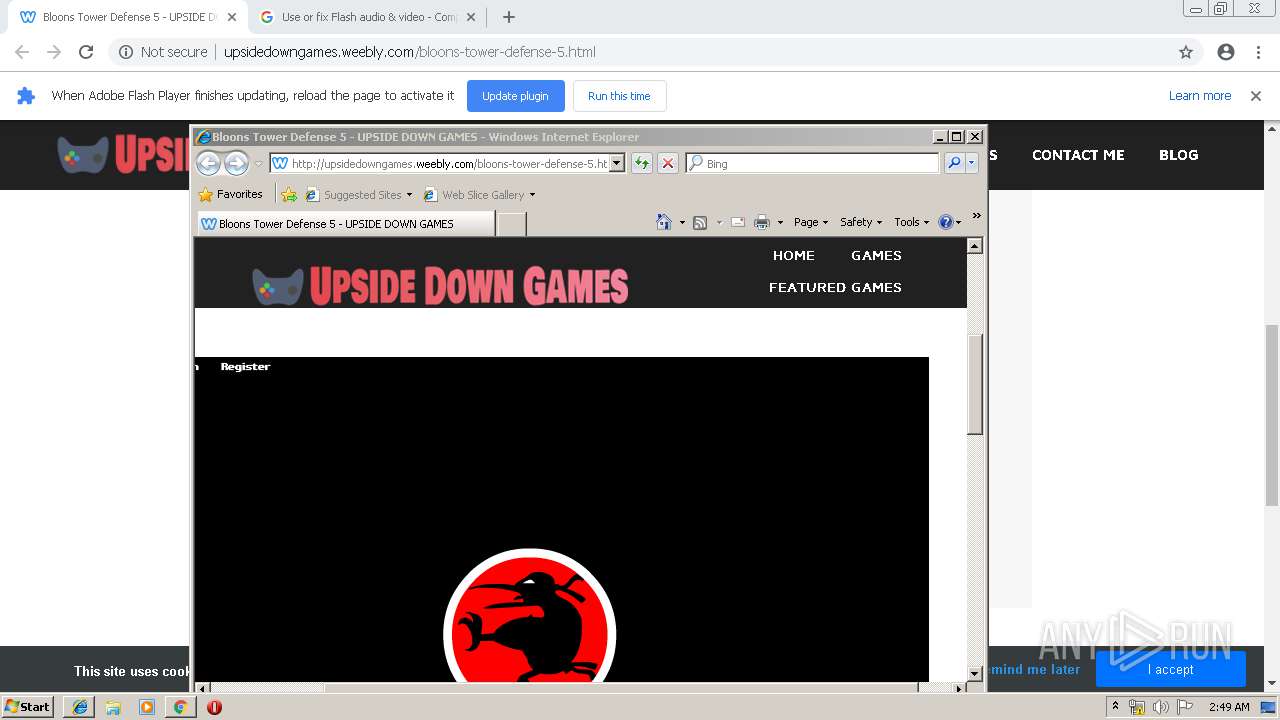1280x720 pixels.
Task: Open IE search provider dropdown arrow
Action: [x=971, y=163]
